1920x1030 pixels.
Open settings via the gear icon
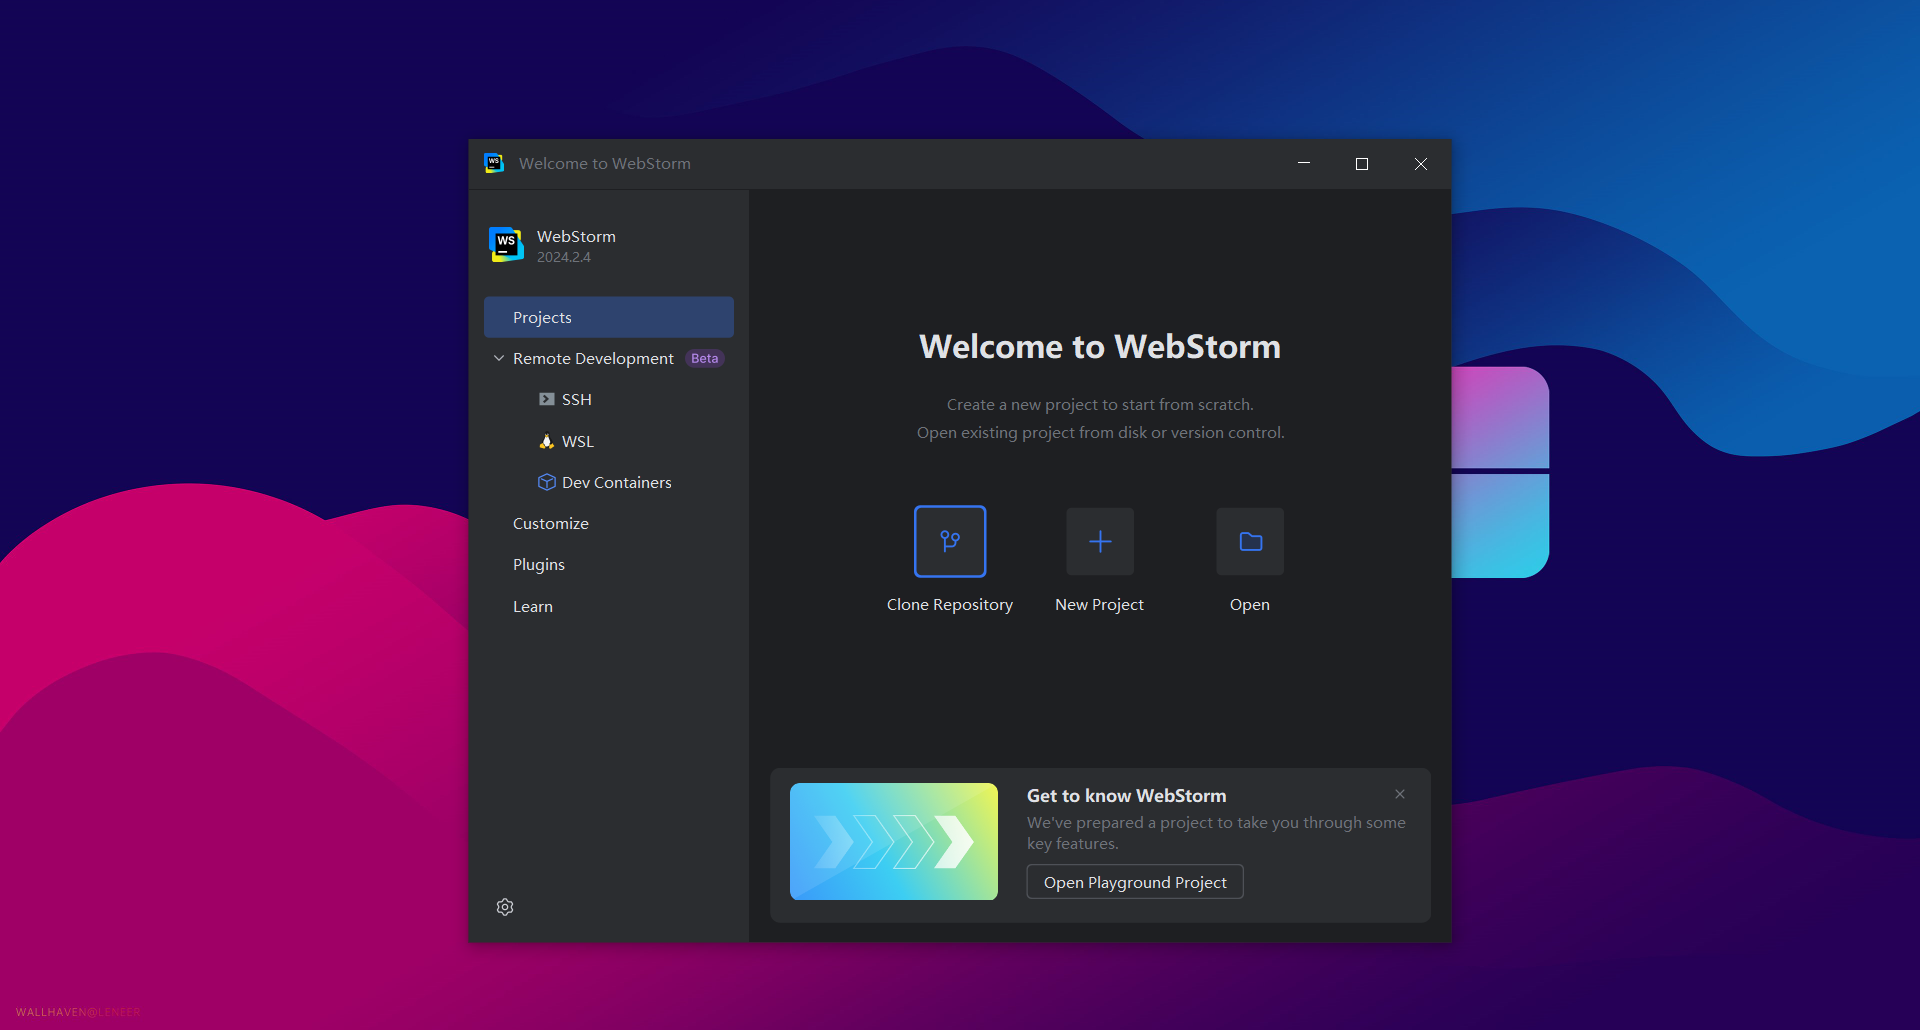[x=505, y=907]
